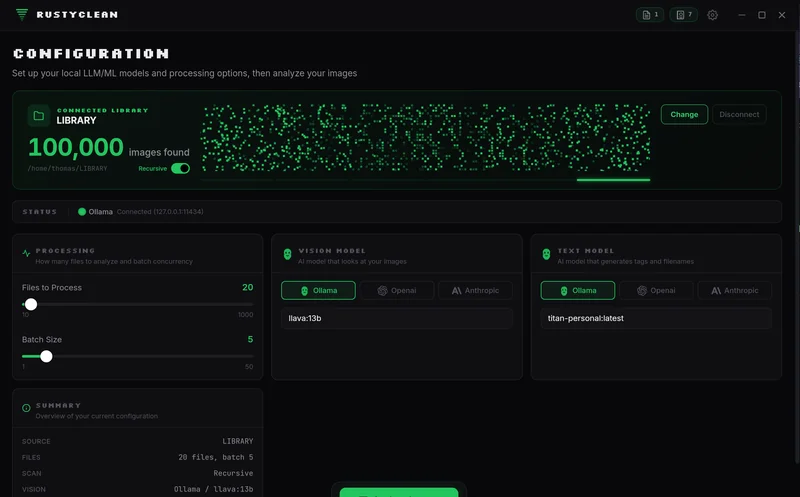Click the document counter badge showing 1
Screen dimensions: 800x497
[650, 15]
